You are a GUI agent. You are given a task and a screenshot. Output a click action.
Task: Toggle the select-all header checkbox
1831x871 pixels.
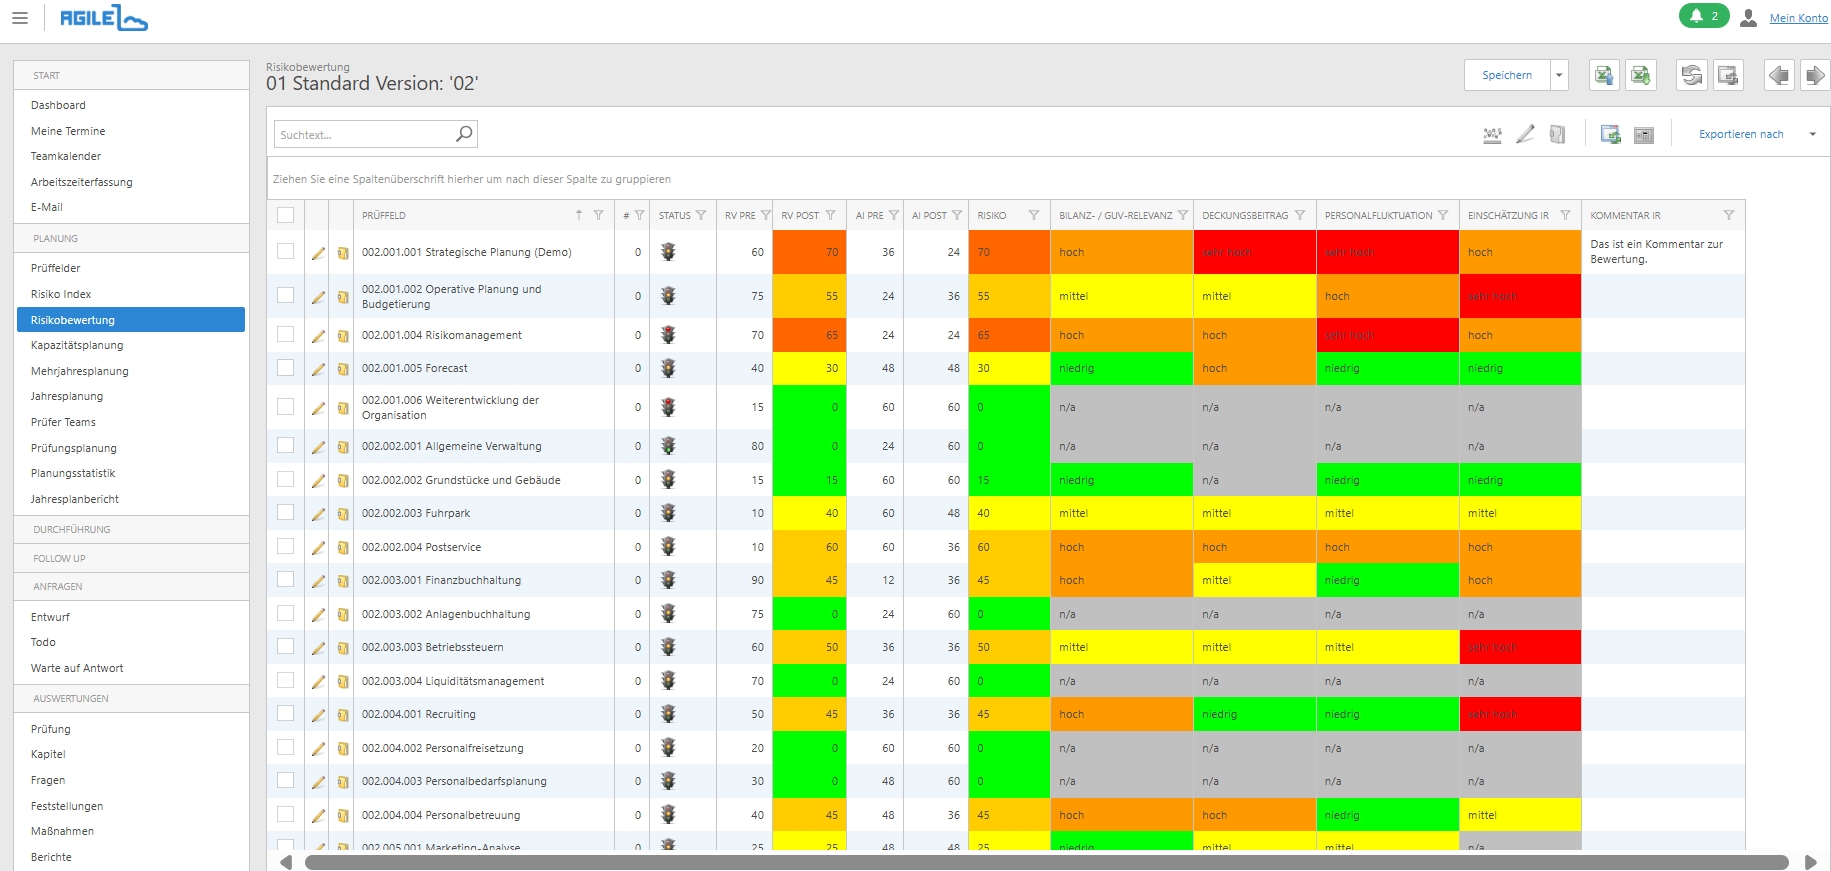click(x=286, y=215)
